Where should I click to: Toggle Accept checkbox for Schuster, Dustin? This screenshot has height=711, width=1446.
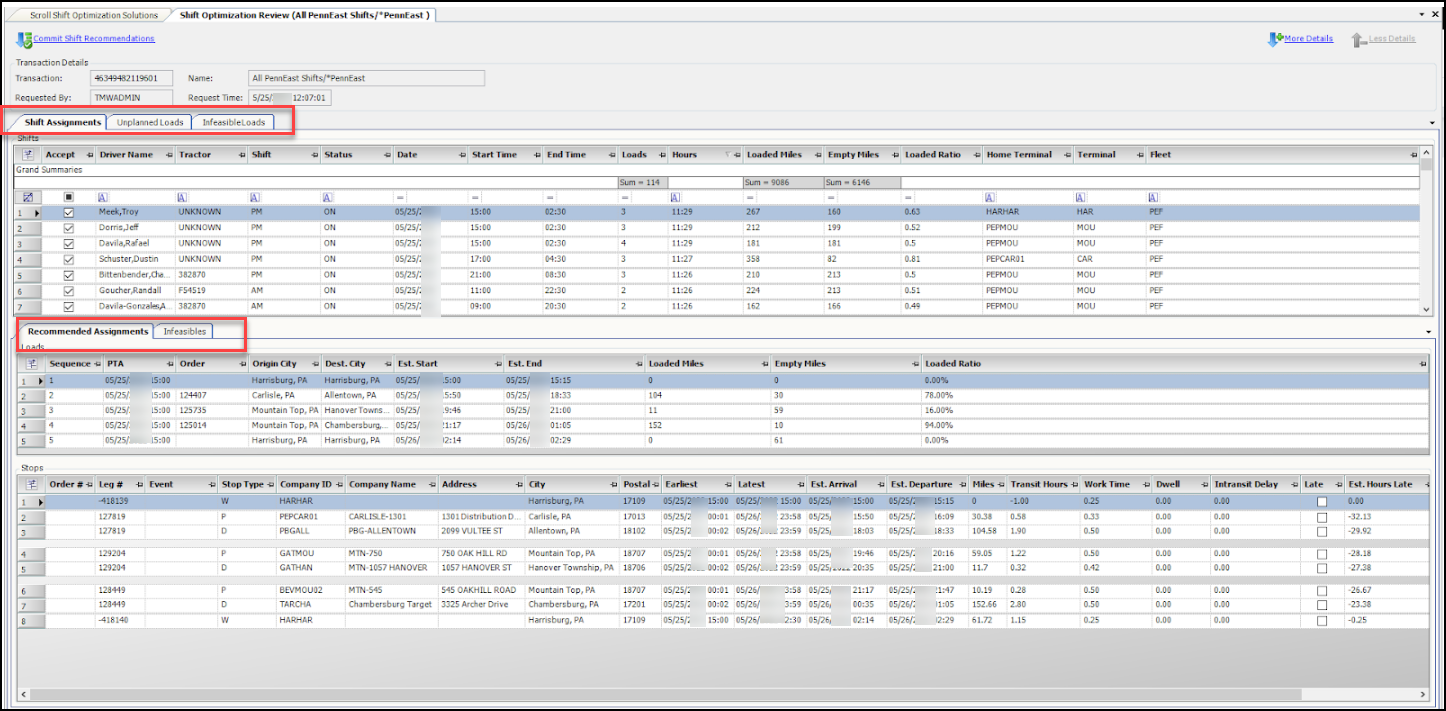[x=69, y=259]
